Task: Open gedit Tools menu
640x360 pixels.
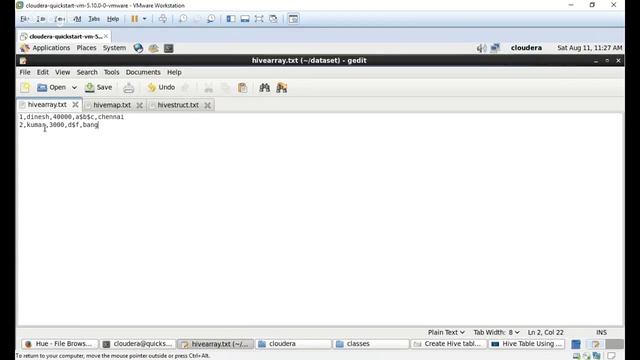Action: [111, 72]
